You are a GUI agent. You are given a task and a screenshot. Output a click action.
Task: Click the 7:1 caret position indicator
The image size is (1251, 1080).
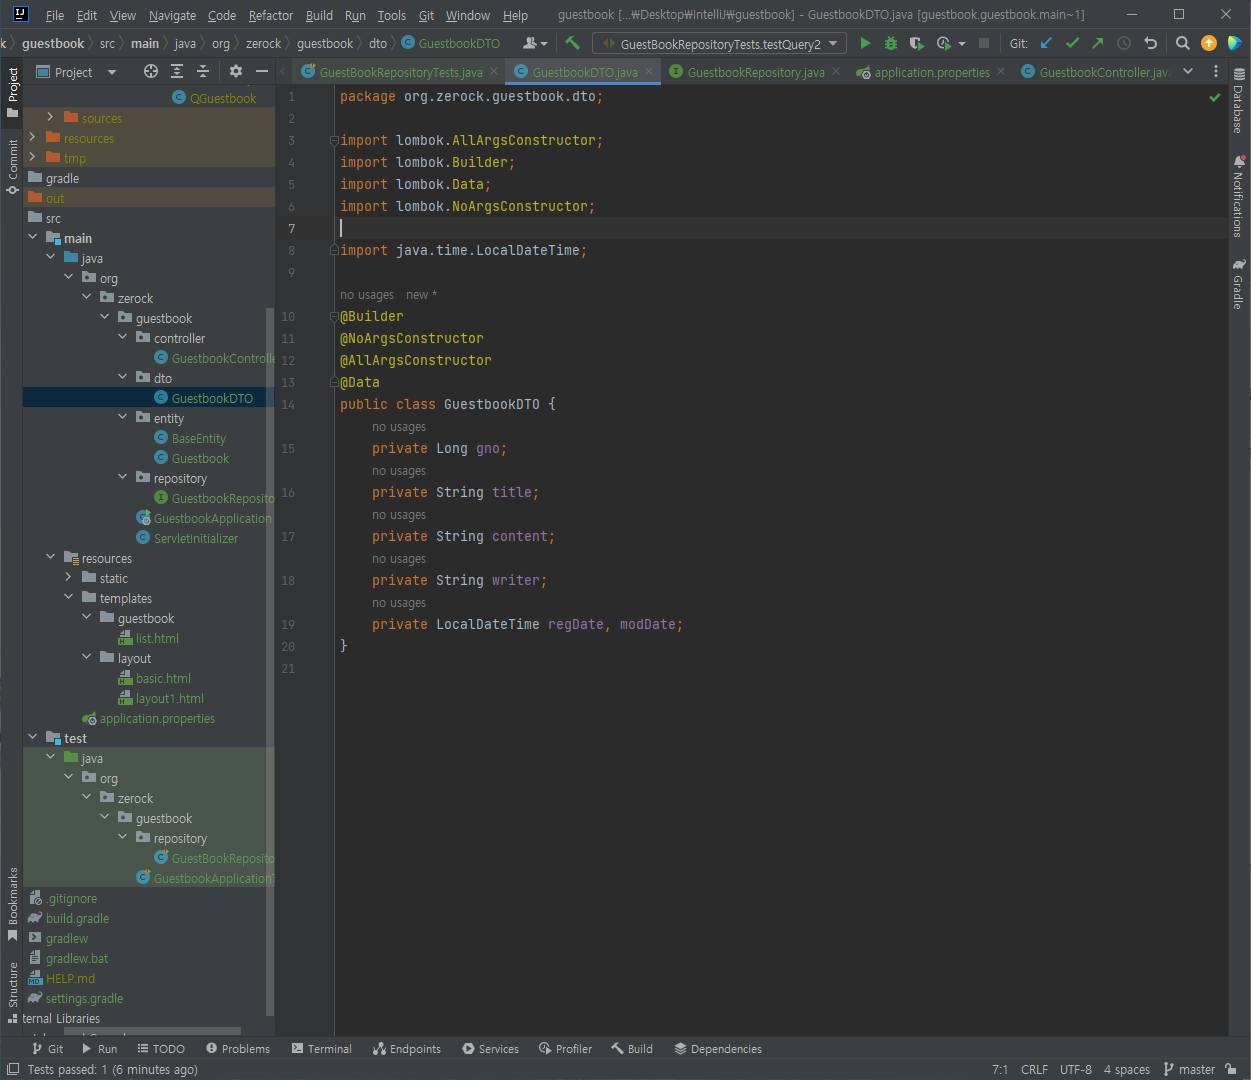click(1000, 1069)
